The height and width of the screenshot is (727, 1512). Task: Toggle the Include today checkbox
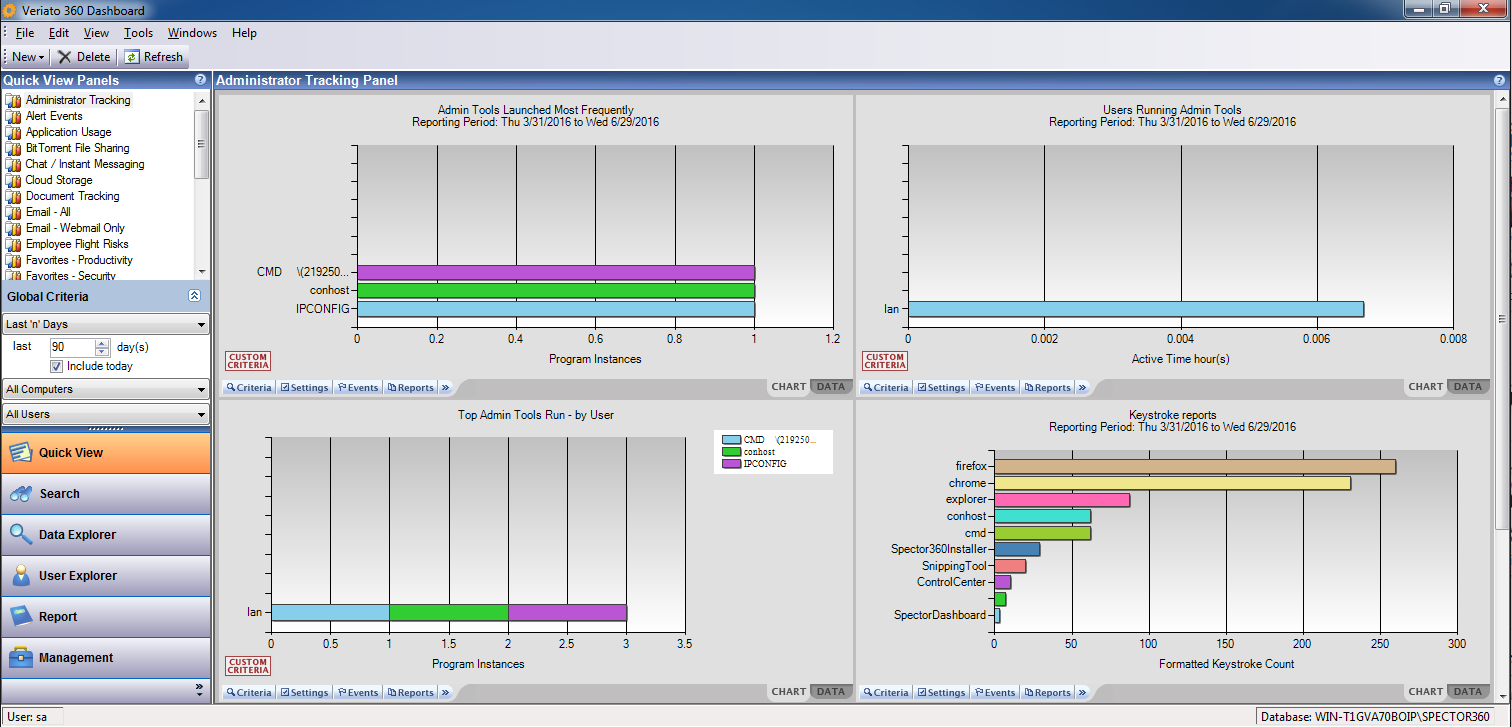coord(57,366)
